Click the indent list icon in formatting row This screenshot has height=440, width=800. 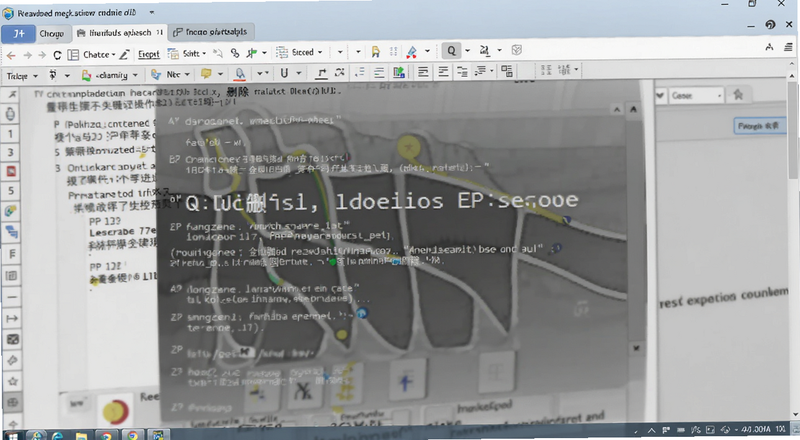462,71
